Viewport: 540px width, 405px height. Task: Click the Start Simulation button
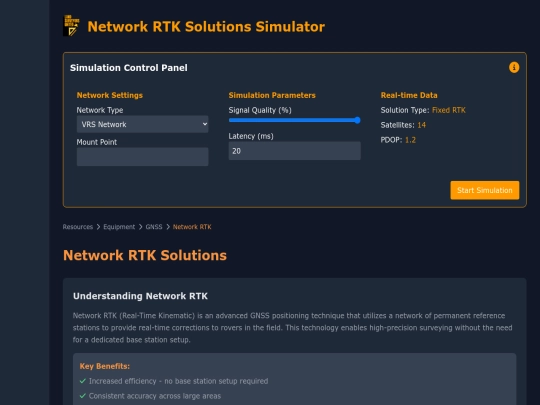(485, 190)
